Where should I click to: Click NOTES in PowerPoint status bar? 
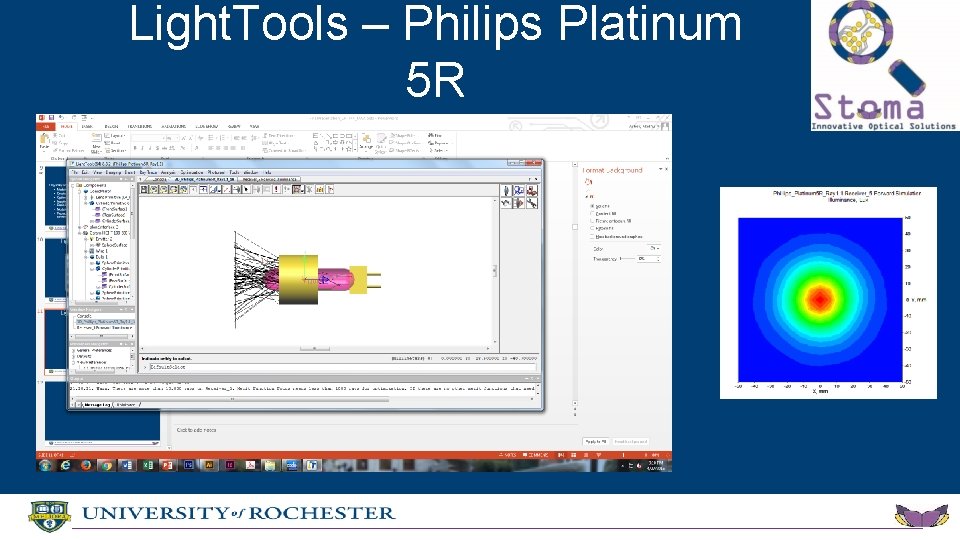tap(508, 455)
